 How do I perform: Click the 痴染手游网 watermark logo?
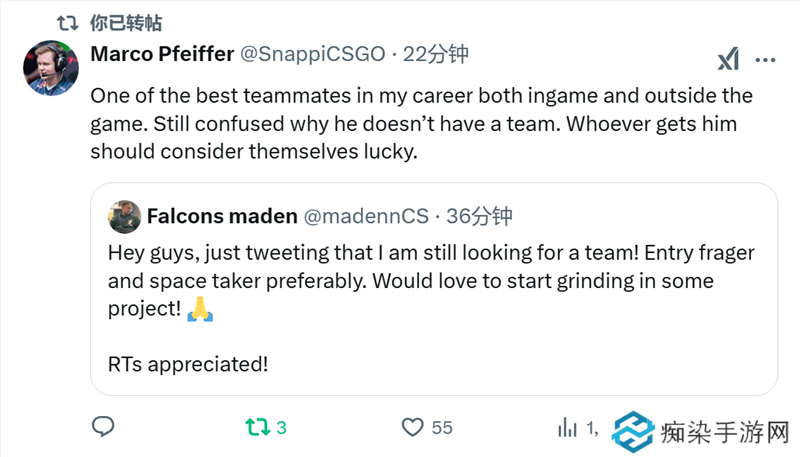[x=700, y=432]
